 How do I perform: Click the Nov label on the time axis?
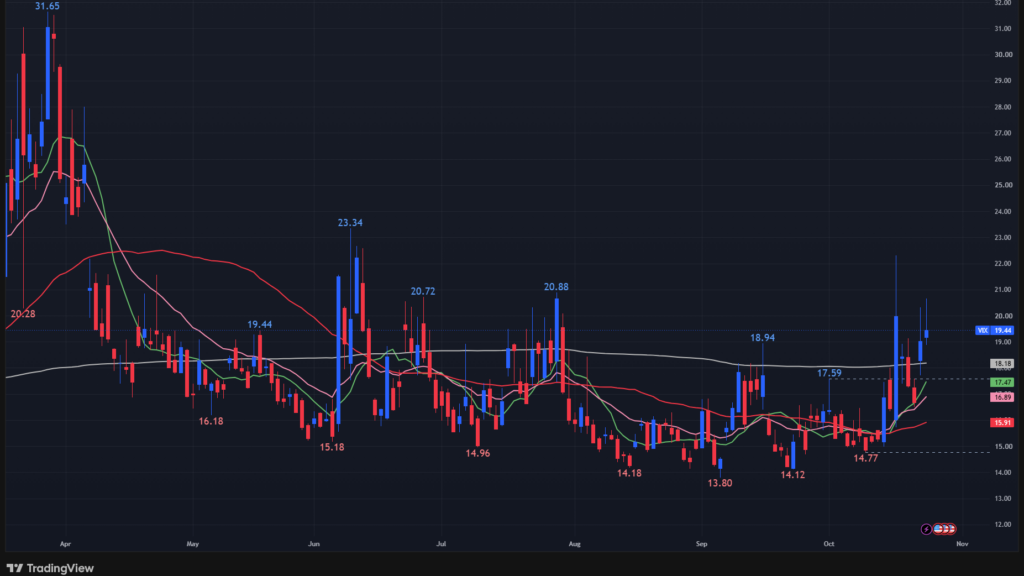pyautogui.click(x=962, y=543)
